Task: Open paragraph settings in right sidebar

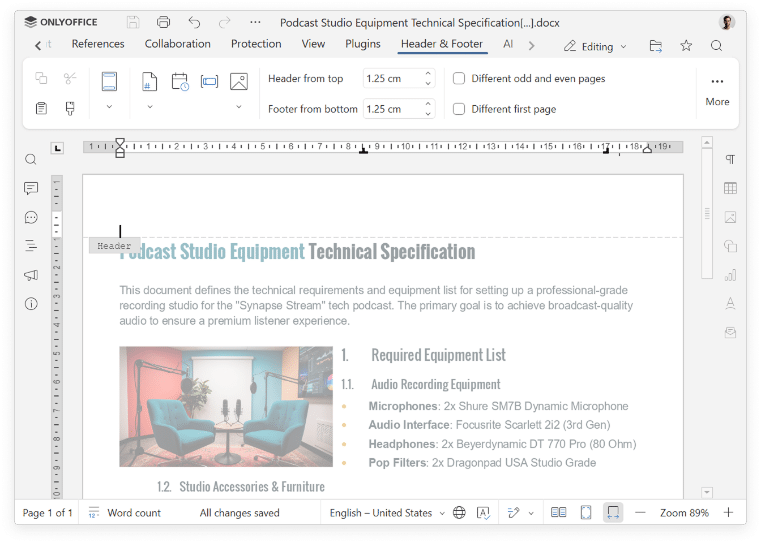Action: click(x=730, y=160)
